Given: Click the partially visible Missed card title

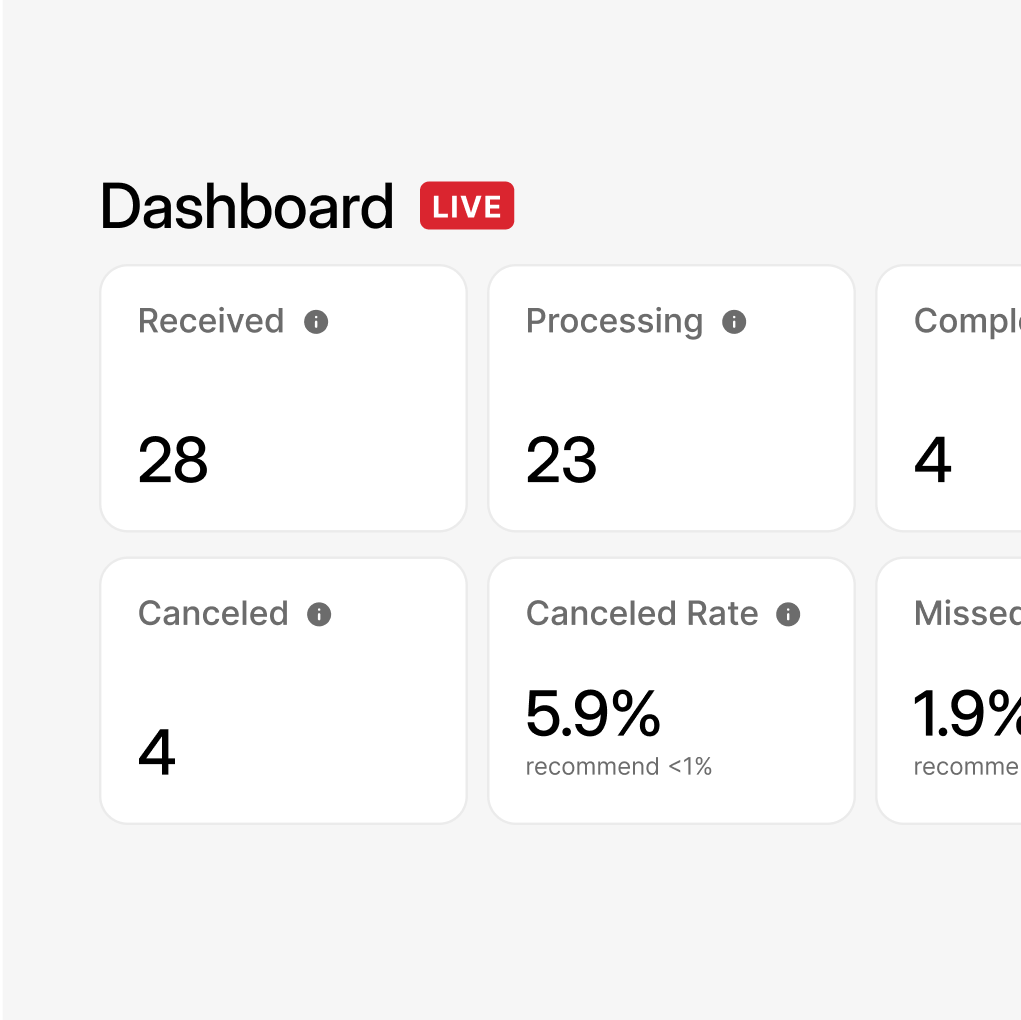Looking at the screenshot, I should pyautogui.click(x=967, y=613).
